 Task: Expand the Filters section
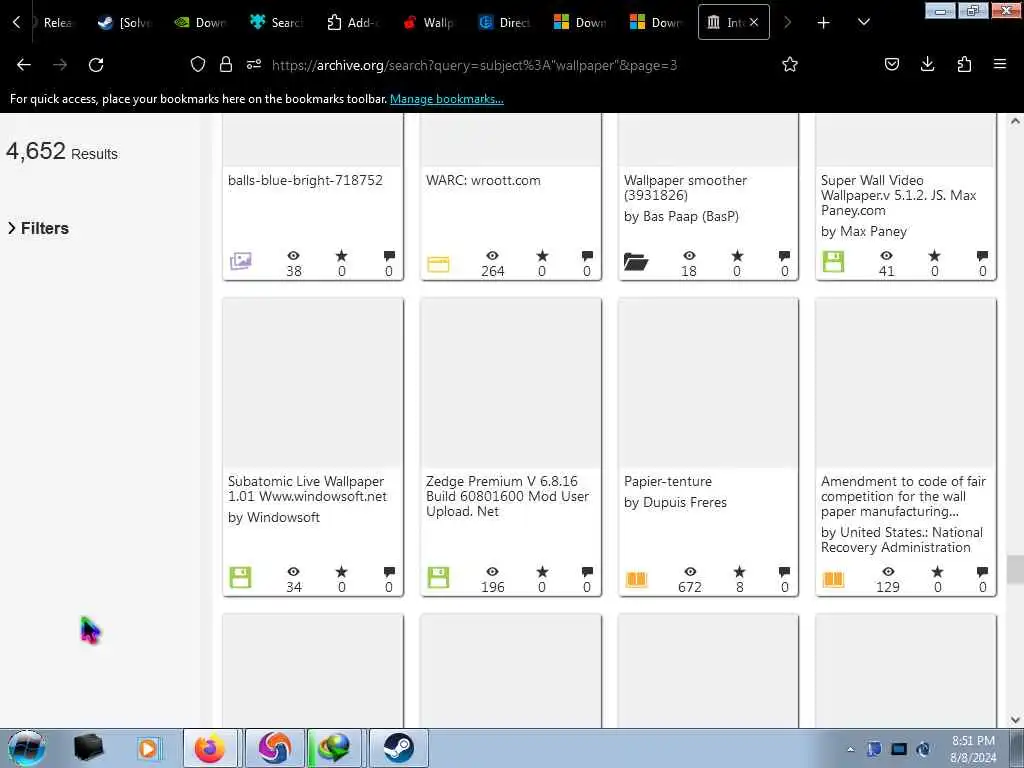pos(38,228)
